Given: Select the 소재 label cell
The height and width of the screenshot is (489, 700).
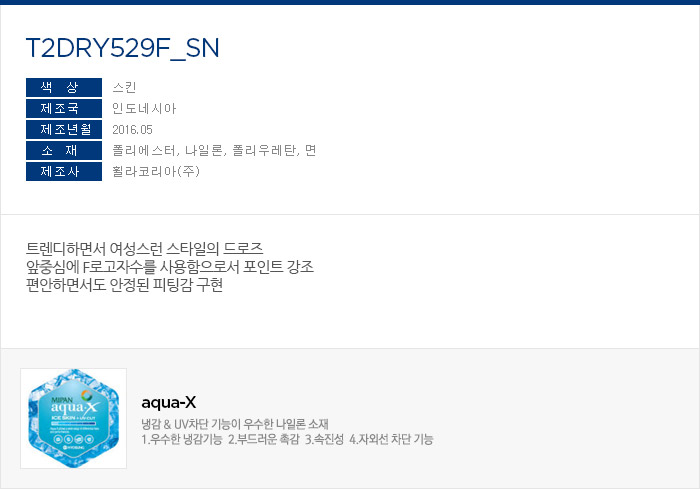Looking at the screenshot, I should tap(64, 150).
